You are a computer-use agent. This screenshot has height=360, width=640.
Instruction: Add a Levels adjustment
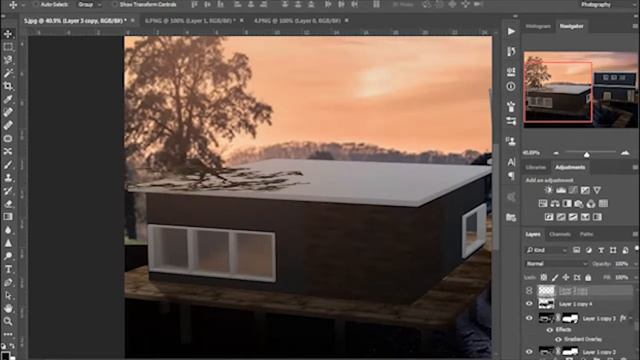click(x=561, y=190)
